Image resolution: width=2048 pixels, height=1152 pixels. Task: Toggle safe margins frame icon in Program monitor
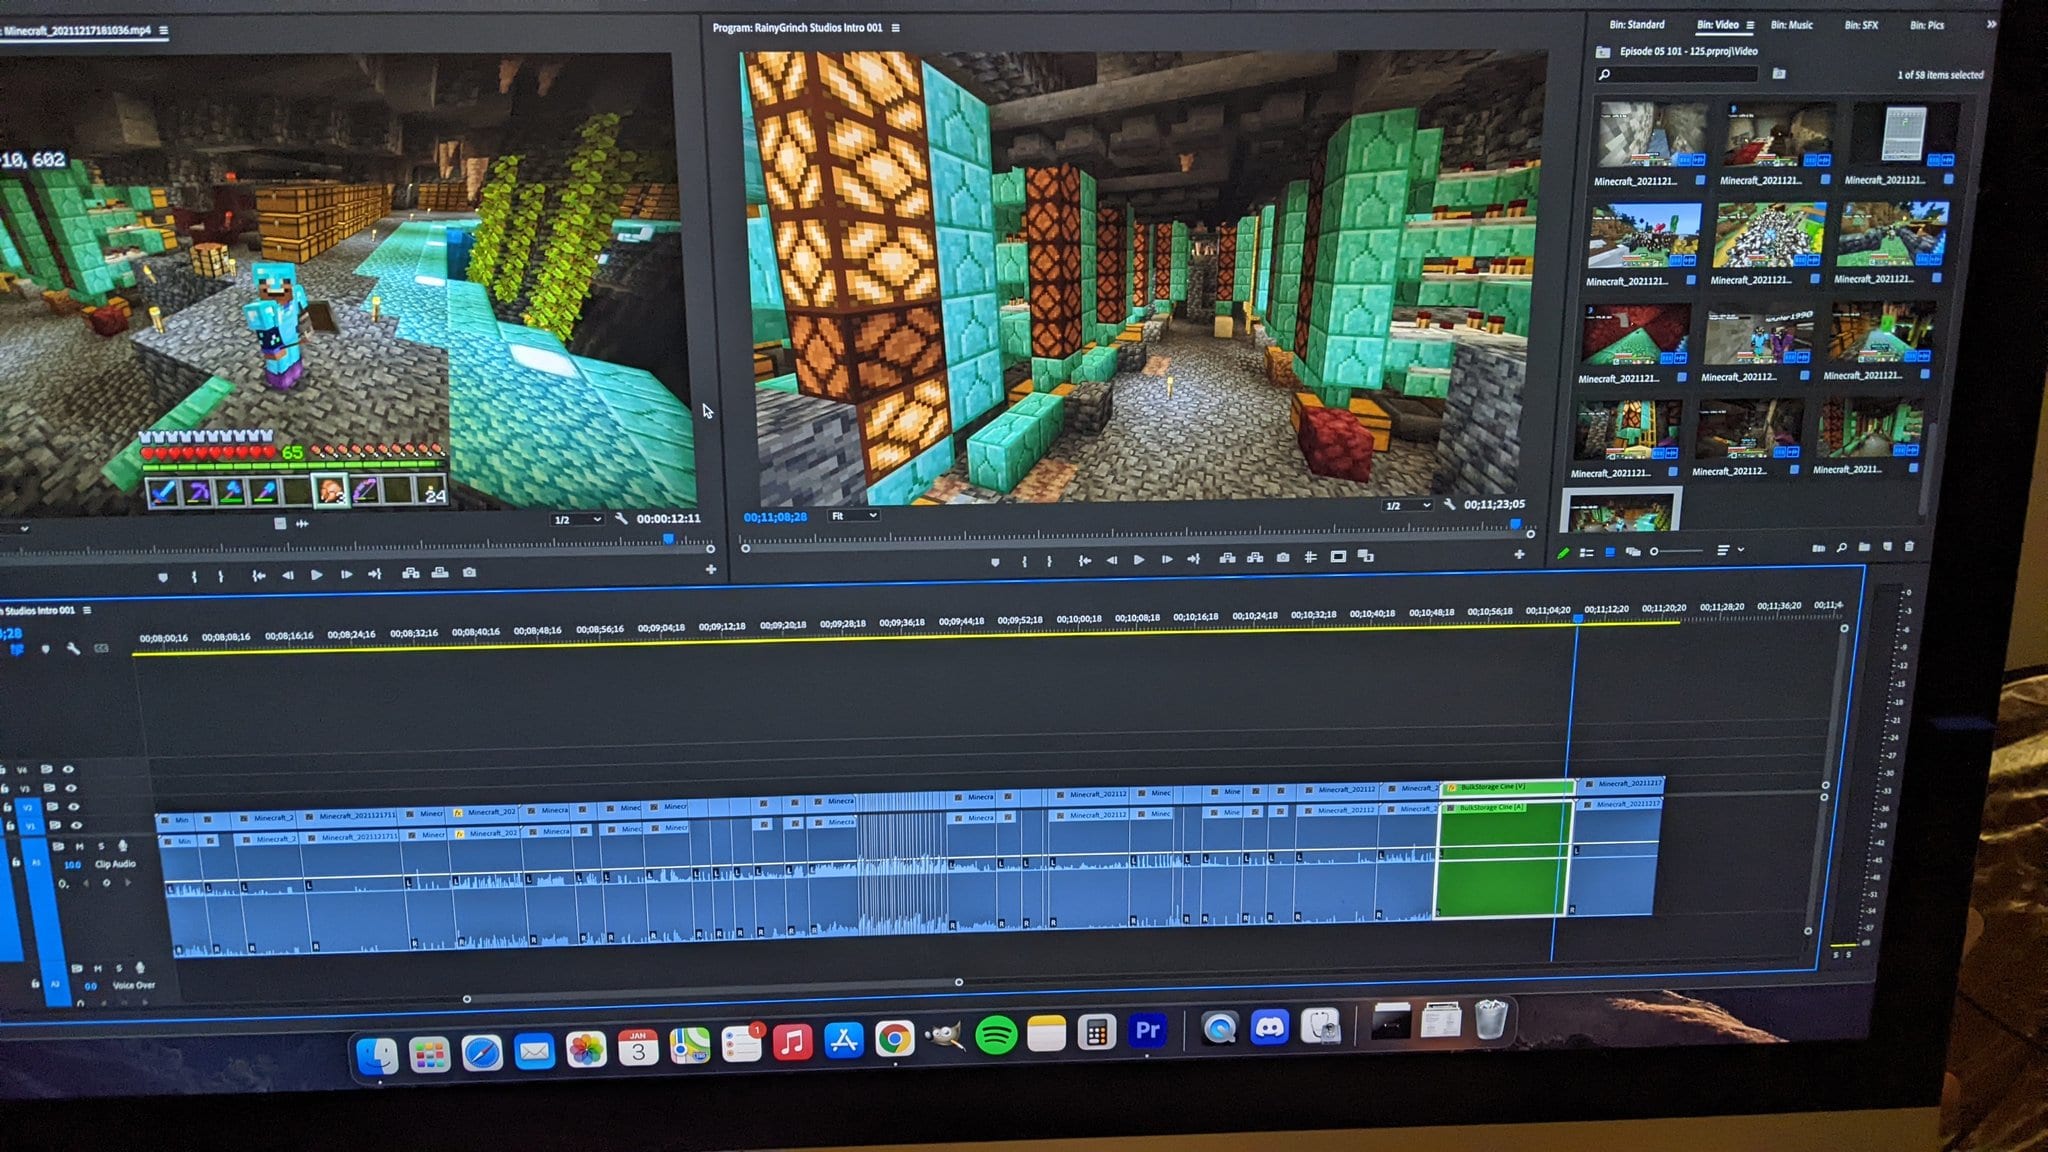pos(1338,557)
